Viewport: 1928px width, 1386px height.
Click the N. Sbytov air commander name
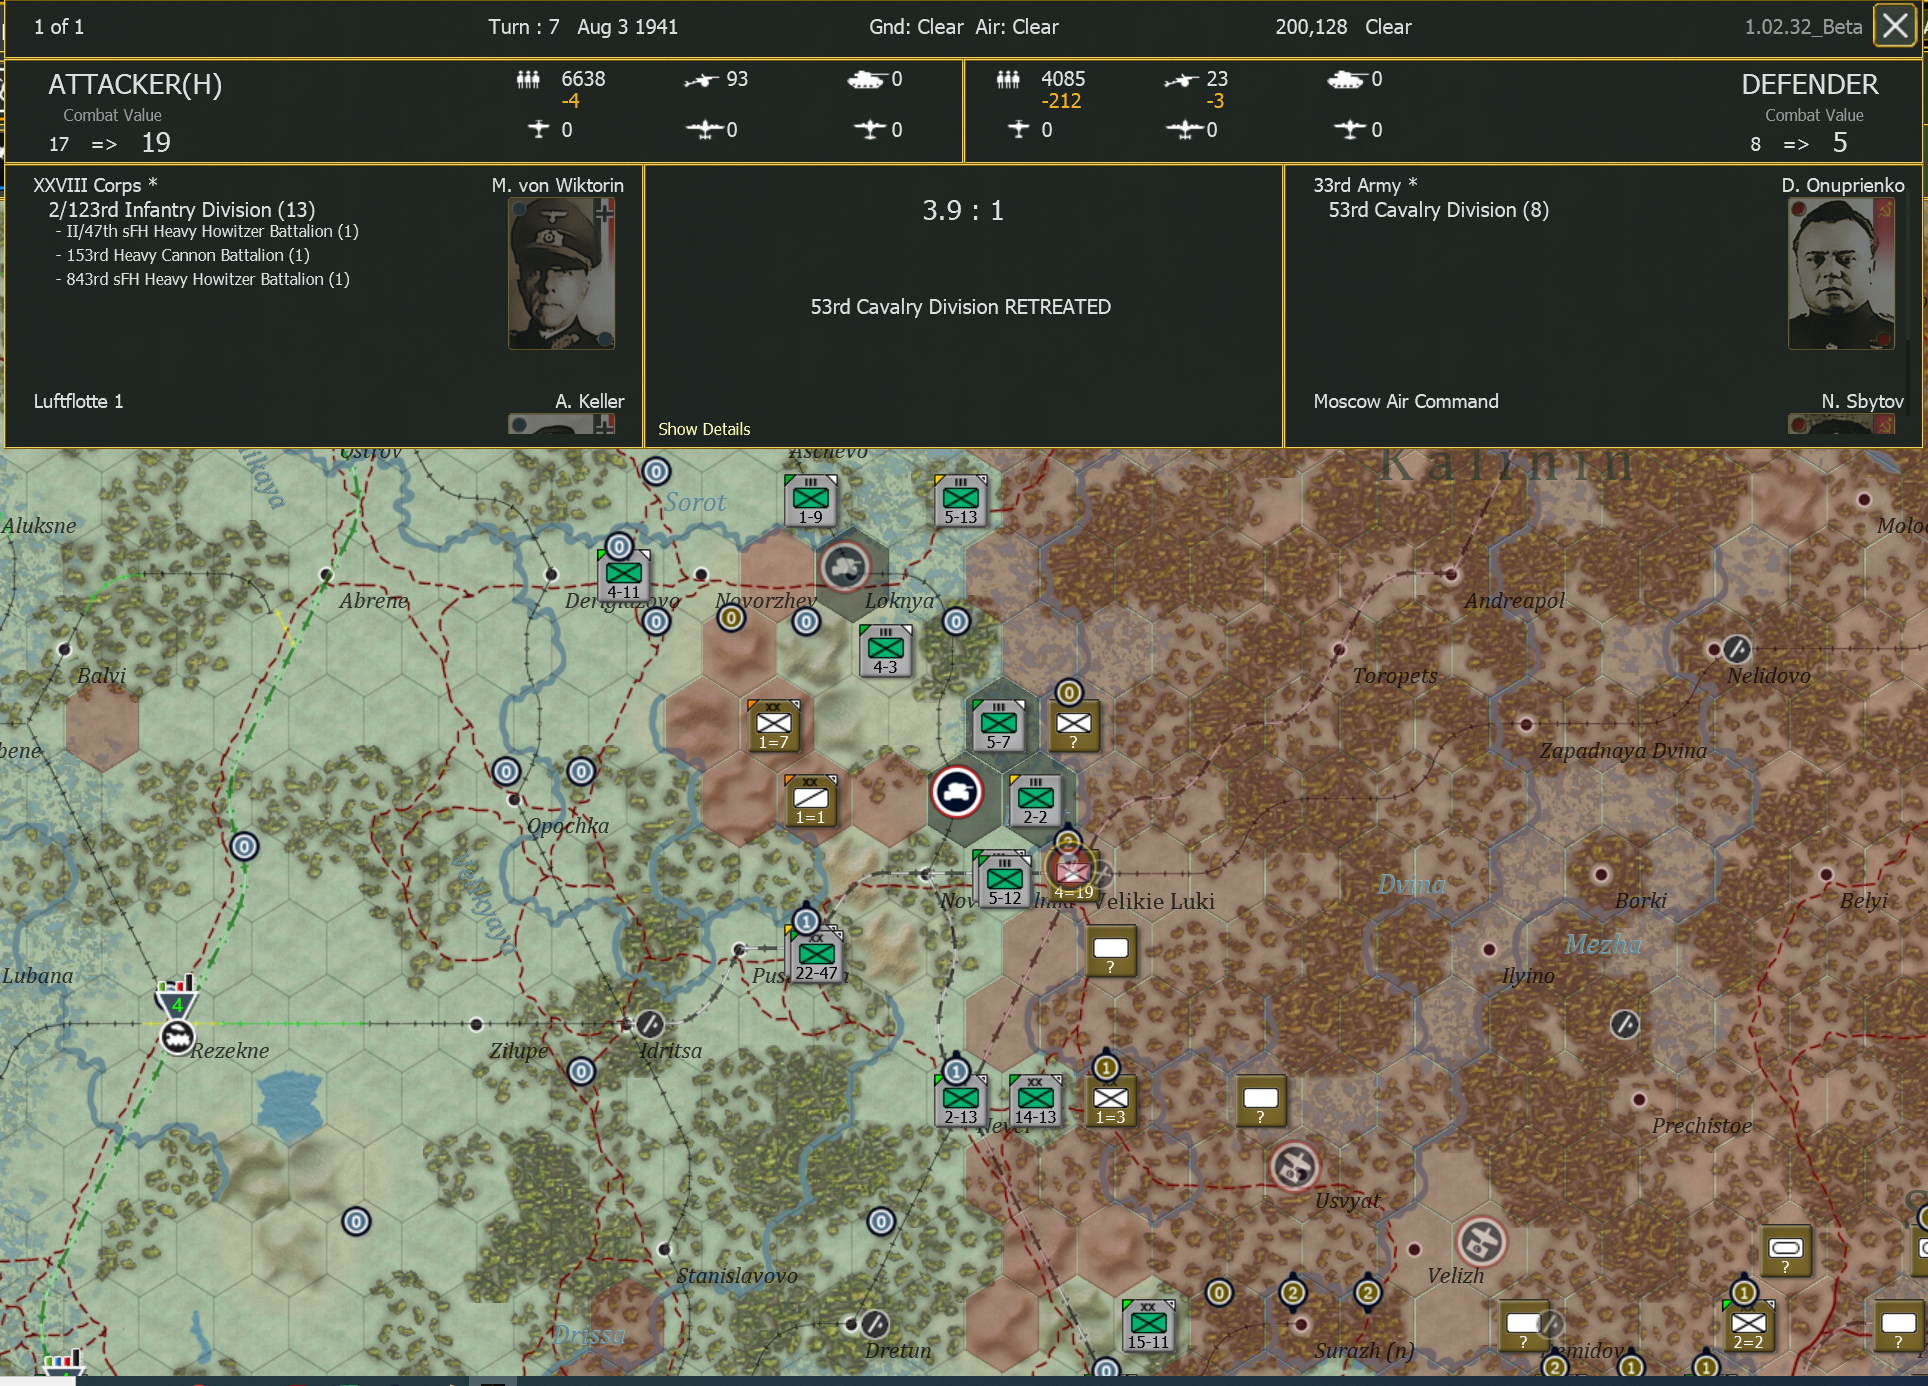(x=1862, y=401)
